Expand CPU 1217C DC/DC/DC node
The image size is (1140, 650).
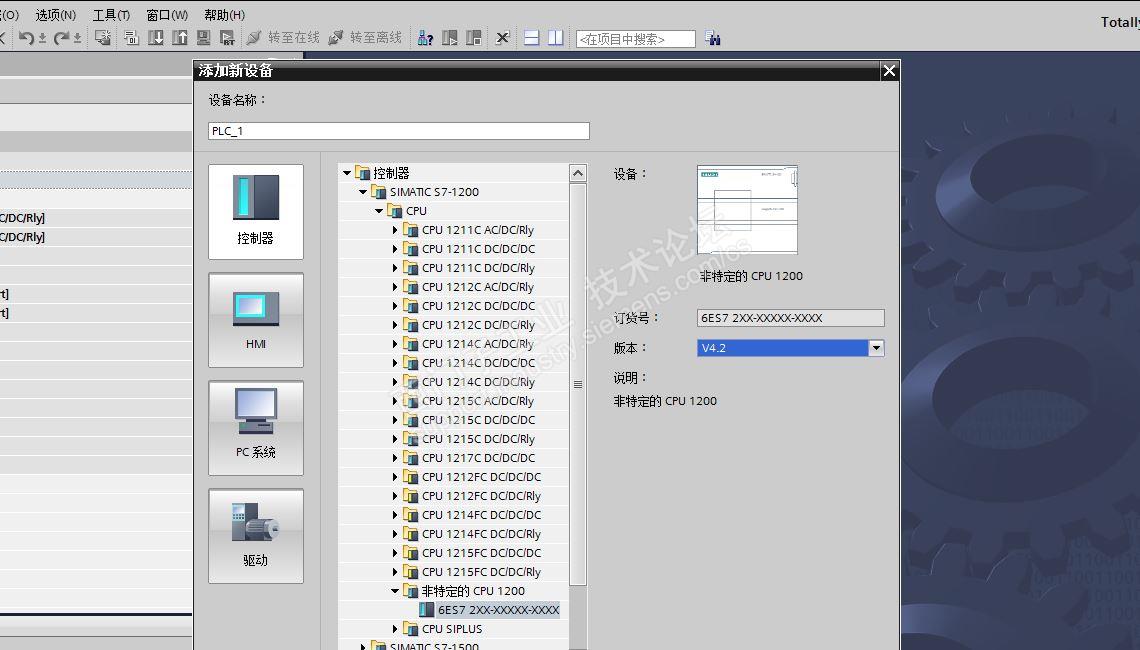(395, 458)
